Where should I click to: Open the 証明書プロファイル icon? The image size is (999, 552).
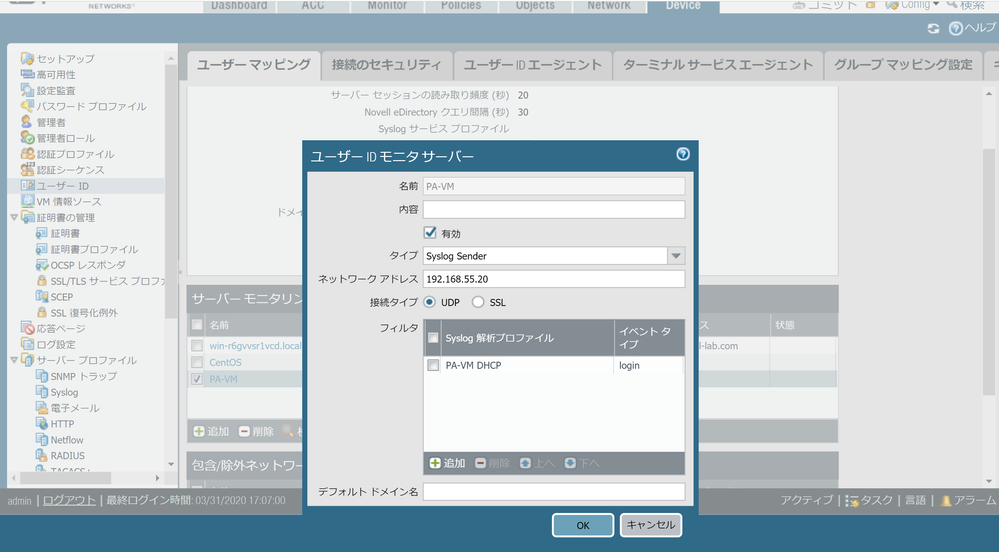[41, 249]
